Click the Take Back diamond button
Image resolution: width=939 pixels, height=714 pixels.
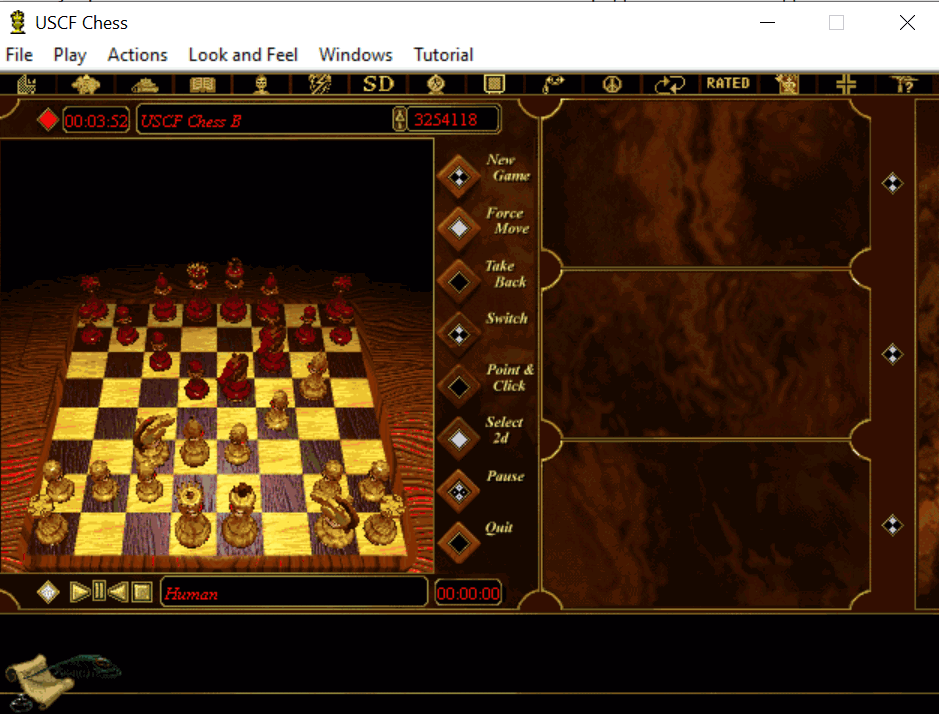[459, 281]
